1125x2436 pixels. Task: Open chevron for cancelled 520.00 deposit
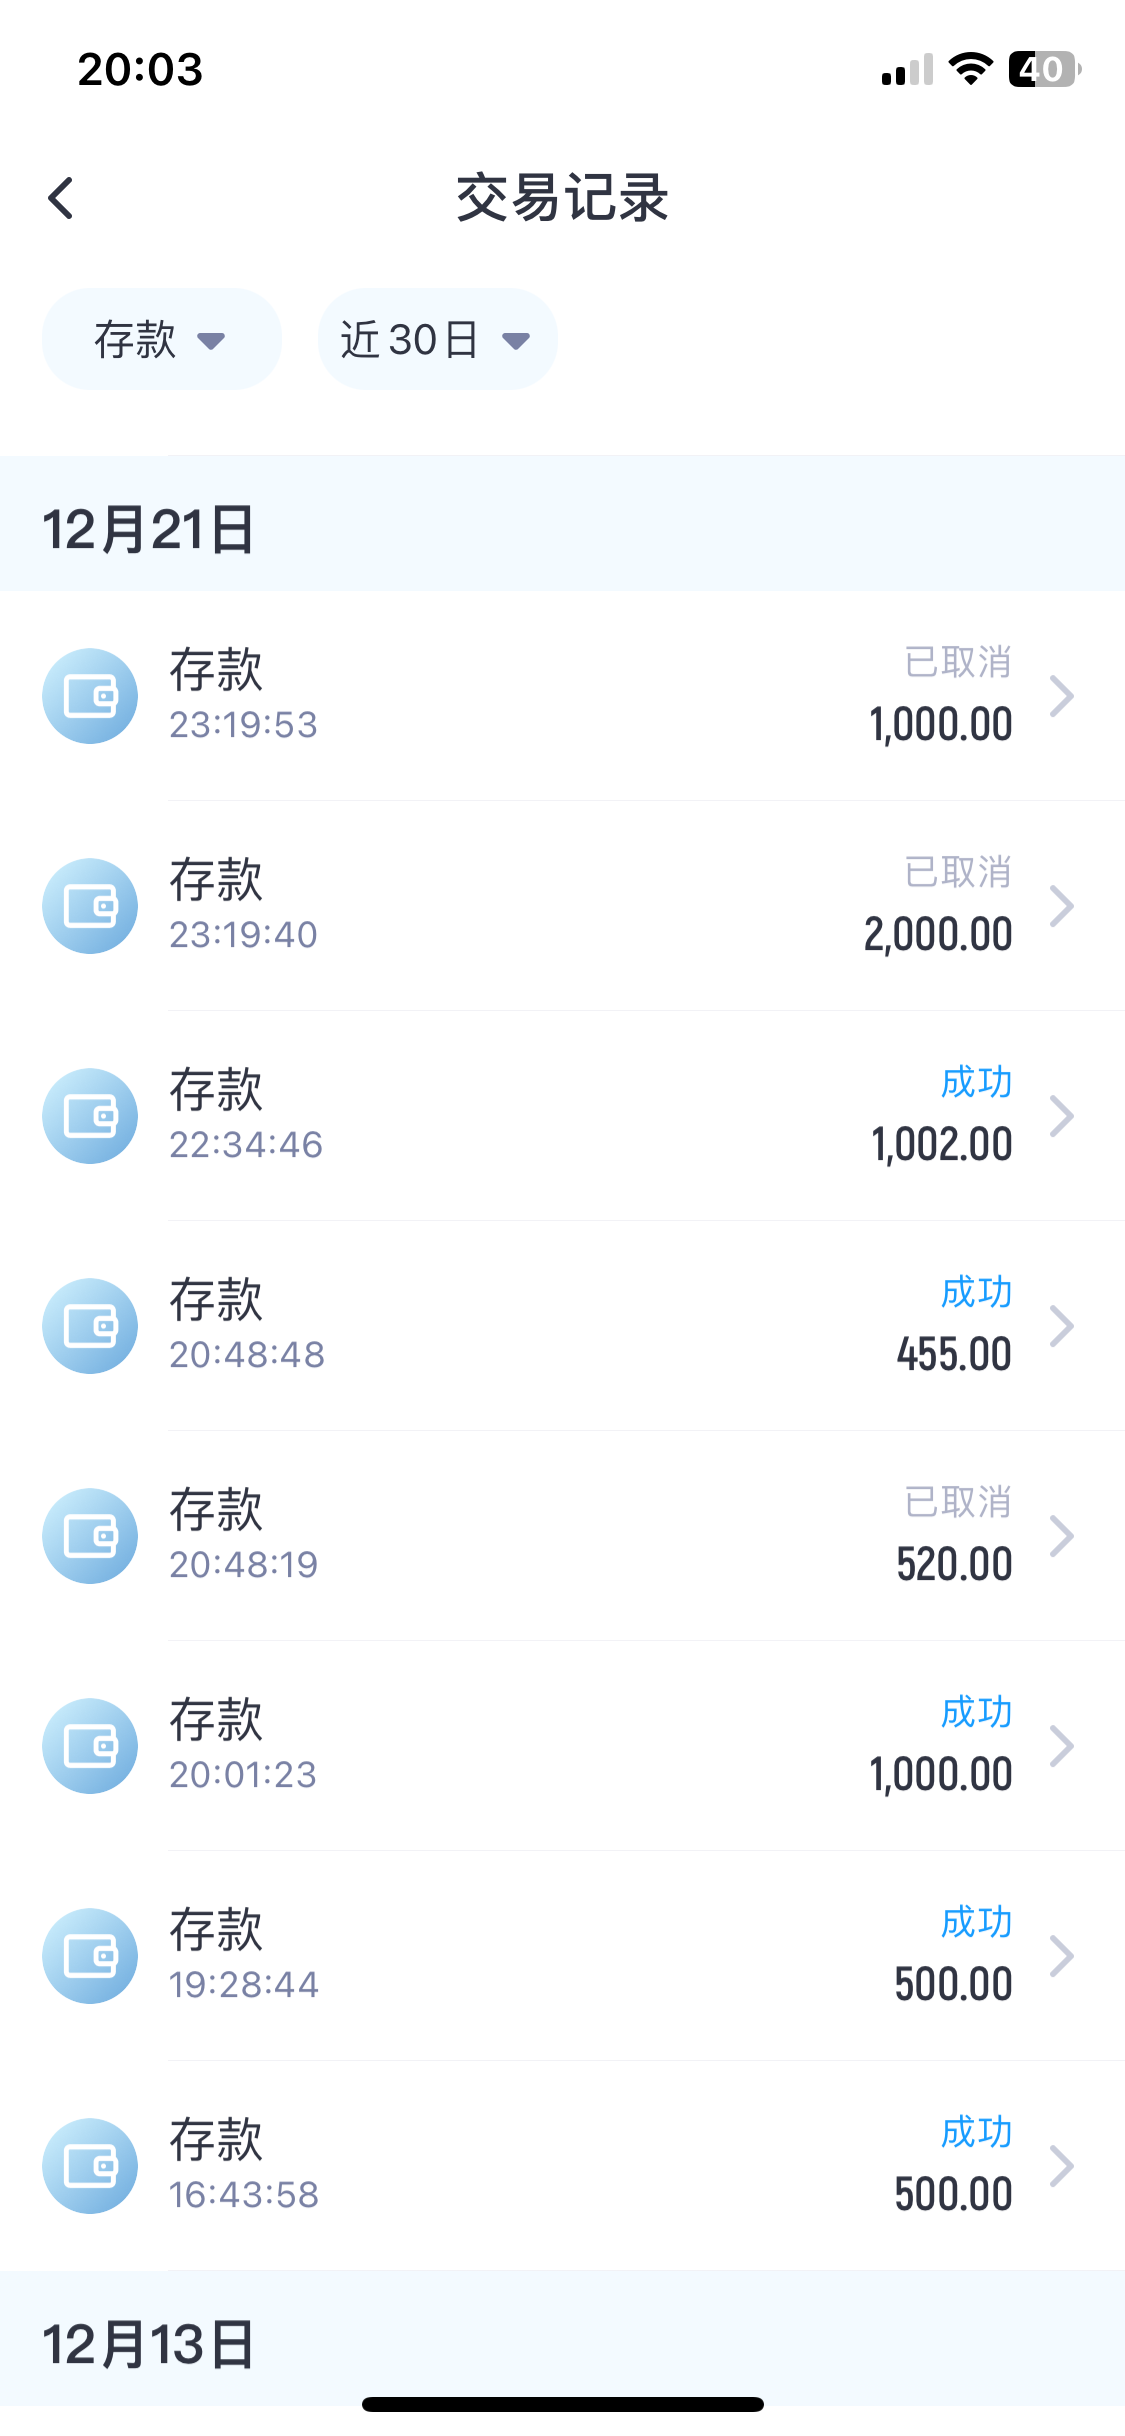pos(1061,1536)
